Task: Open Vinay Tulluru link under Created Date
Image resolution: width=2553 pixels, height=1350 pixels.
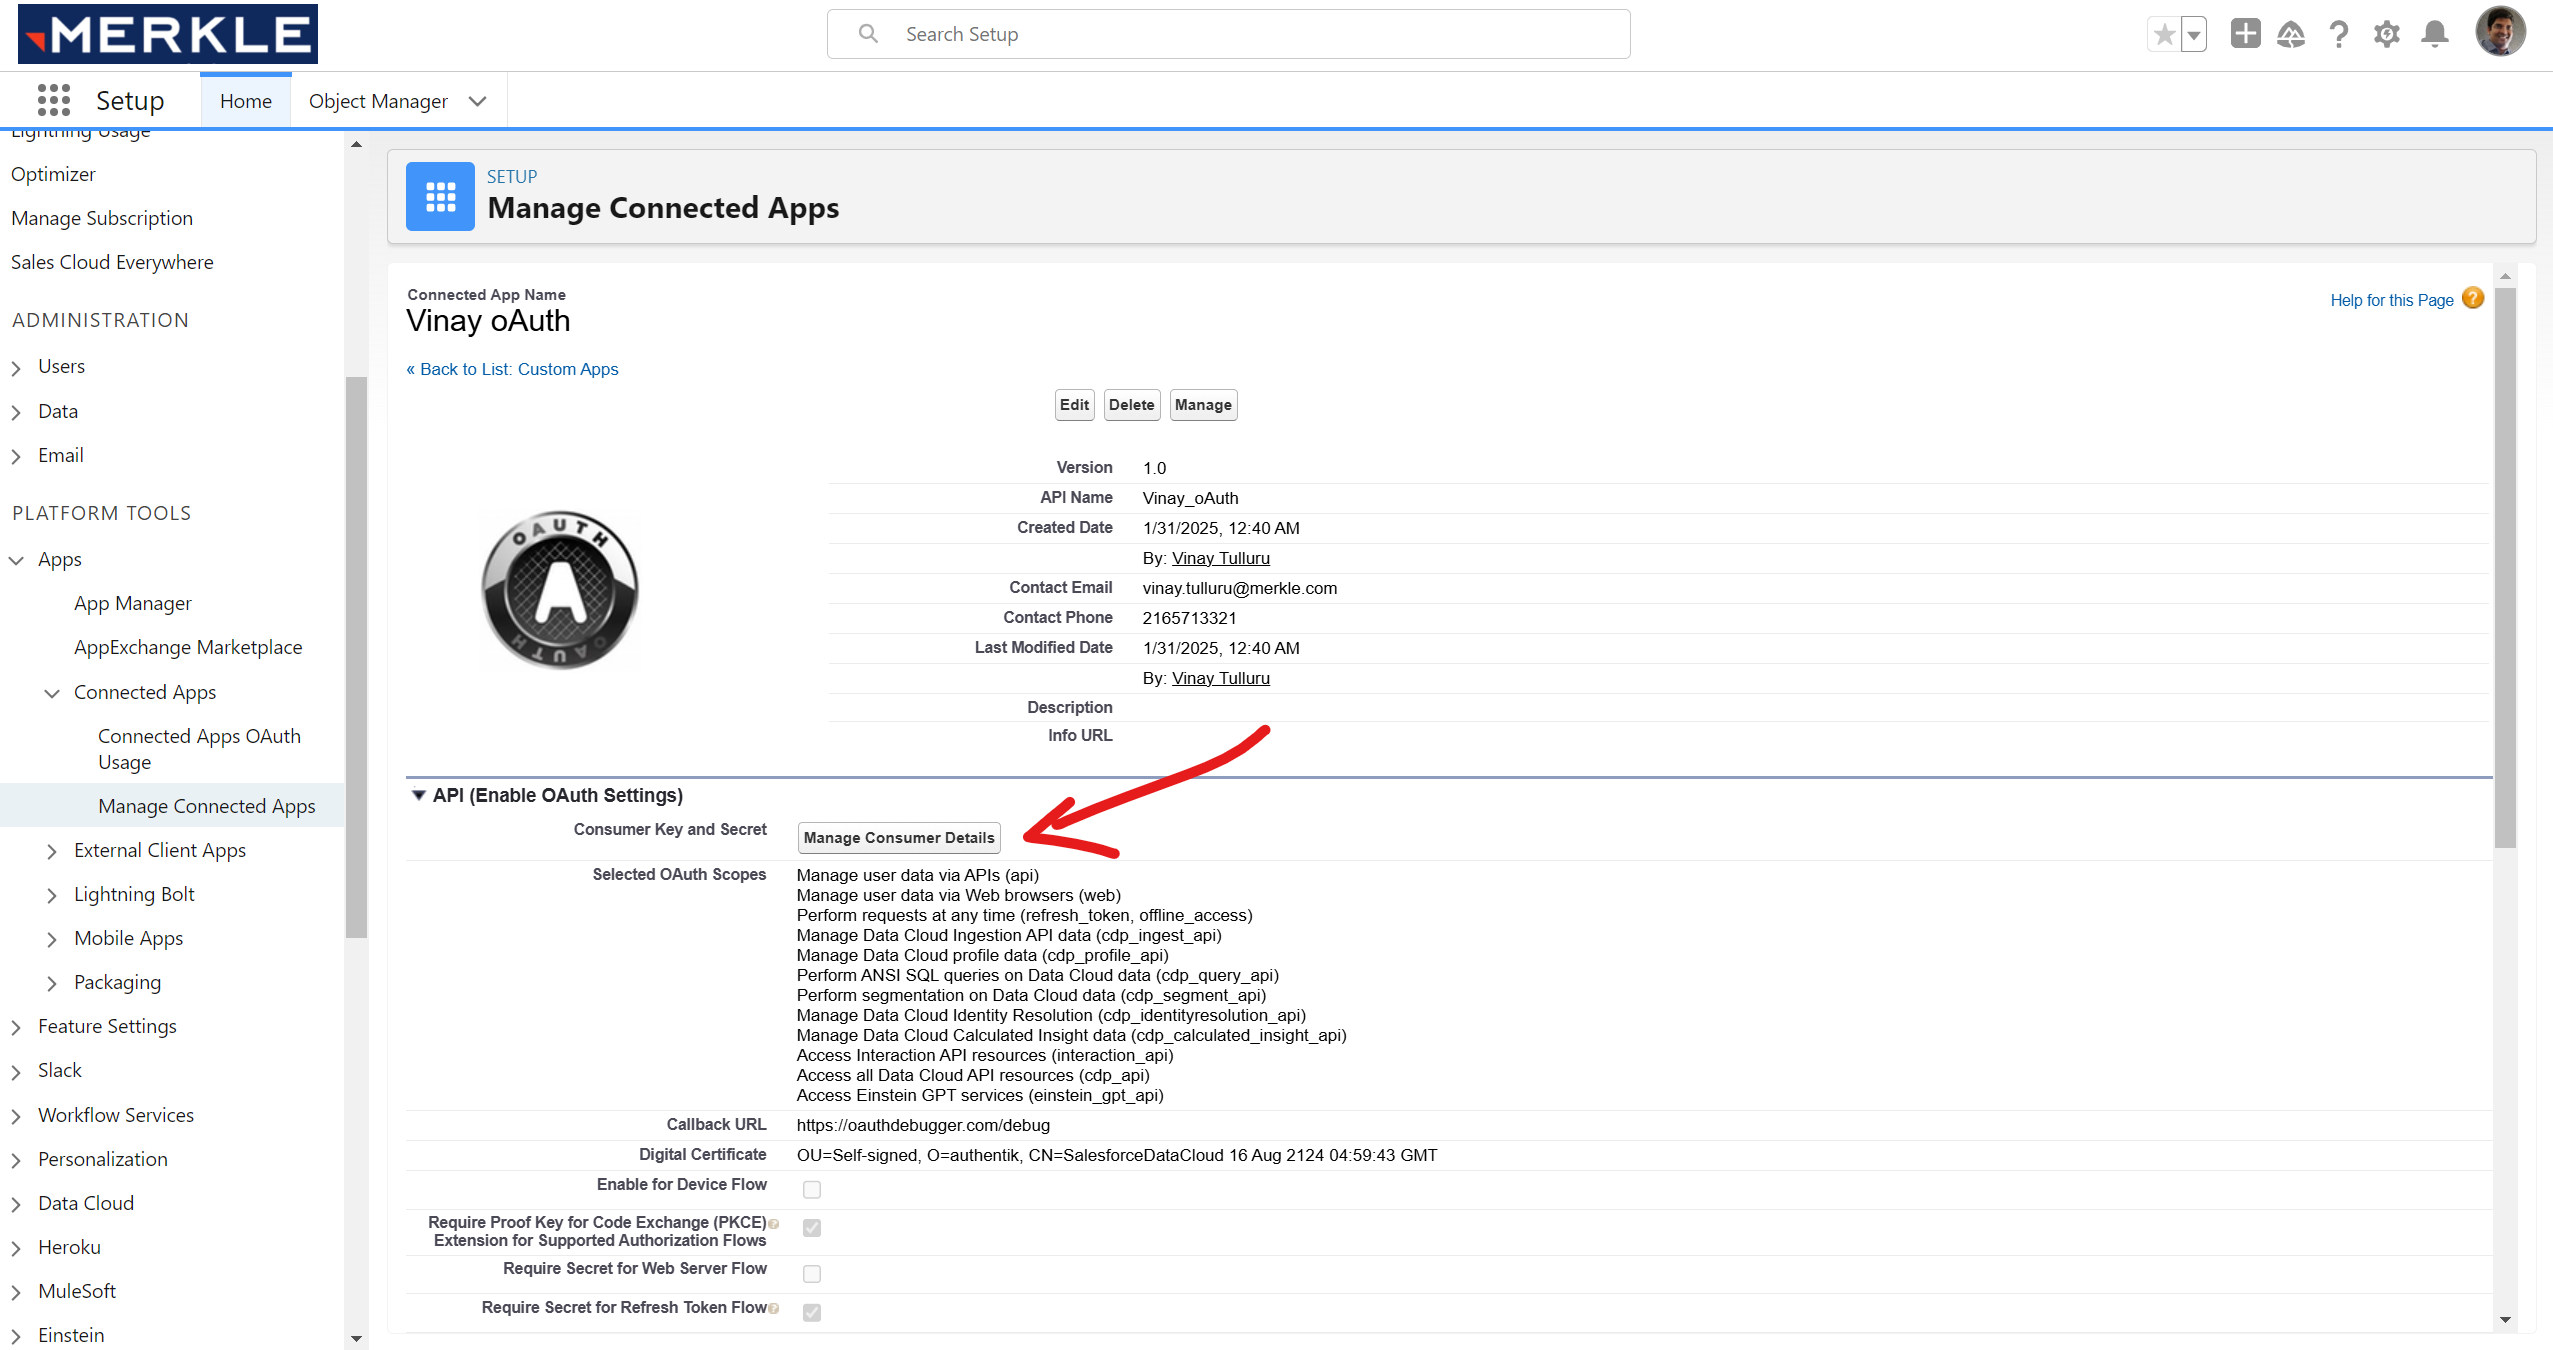Action: click(1220, 558)
